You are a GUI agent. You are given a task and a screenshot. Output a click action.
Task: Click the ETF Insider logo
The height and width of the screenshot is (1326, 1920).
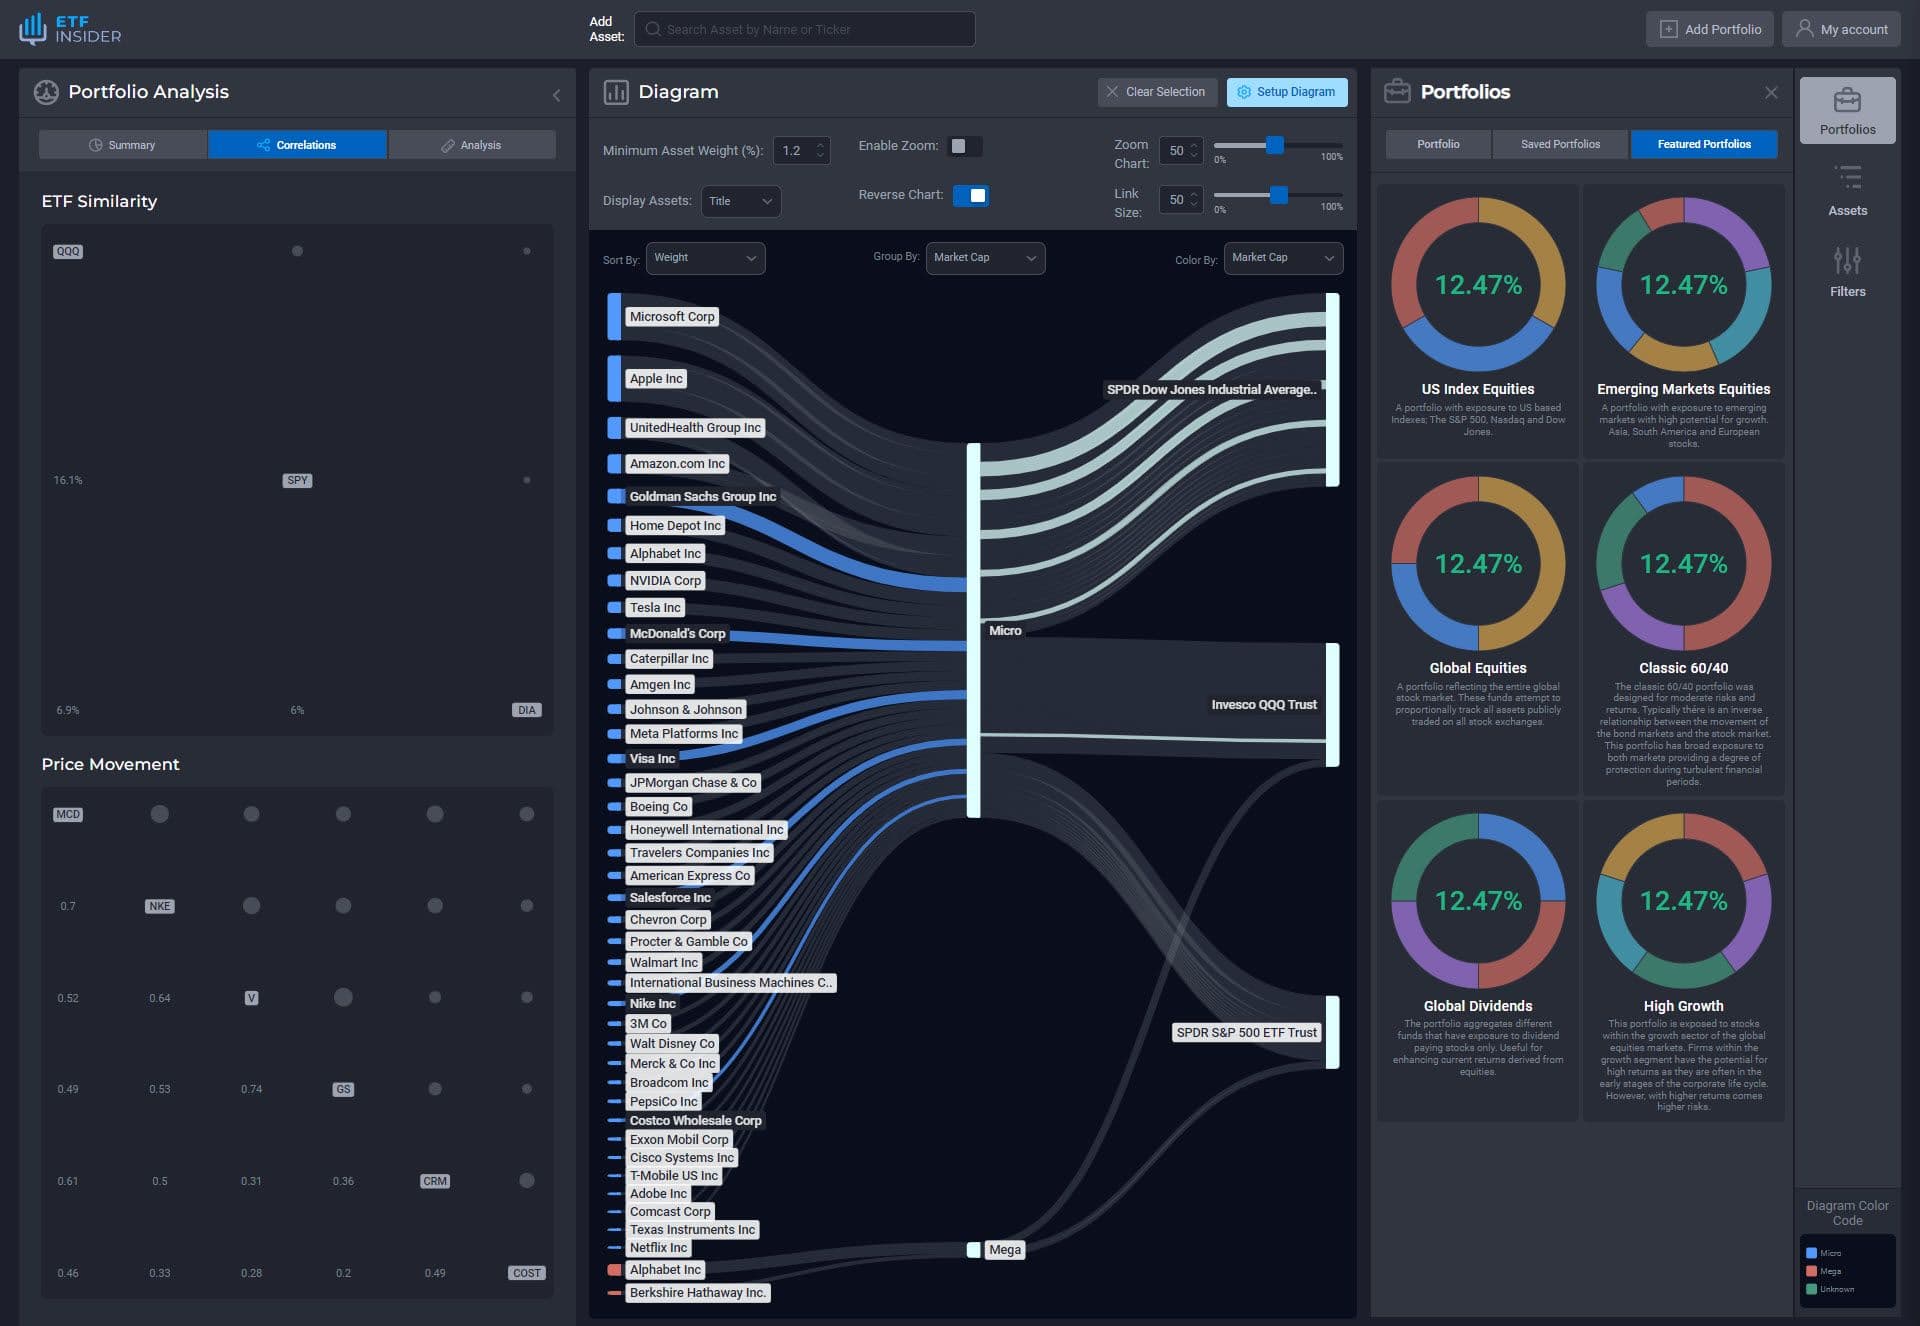tap(70, 29)
